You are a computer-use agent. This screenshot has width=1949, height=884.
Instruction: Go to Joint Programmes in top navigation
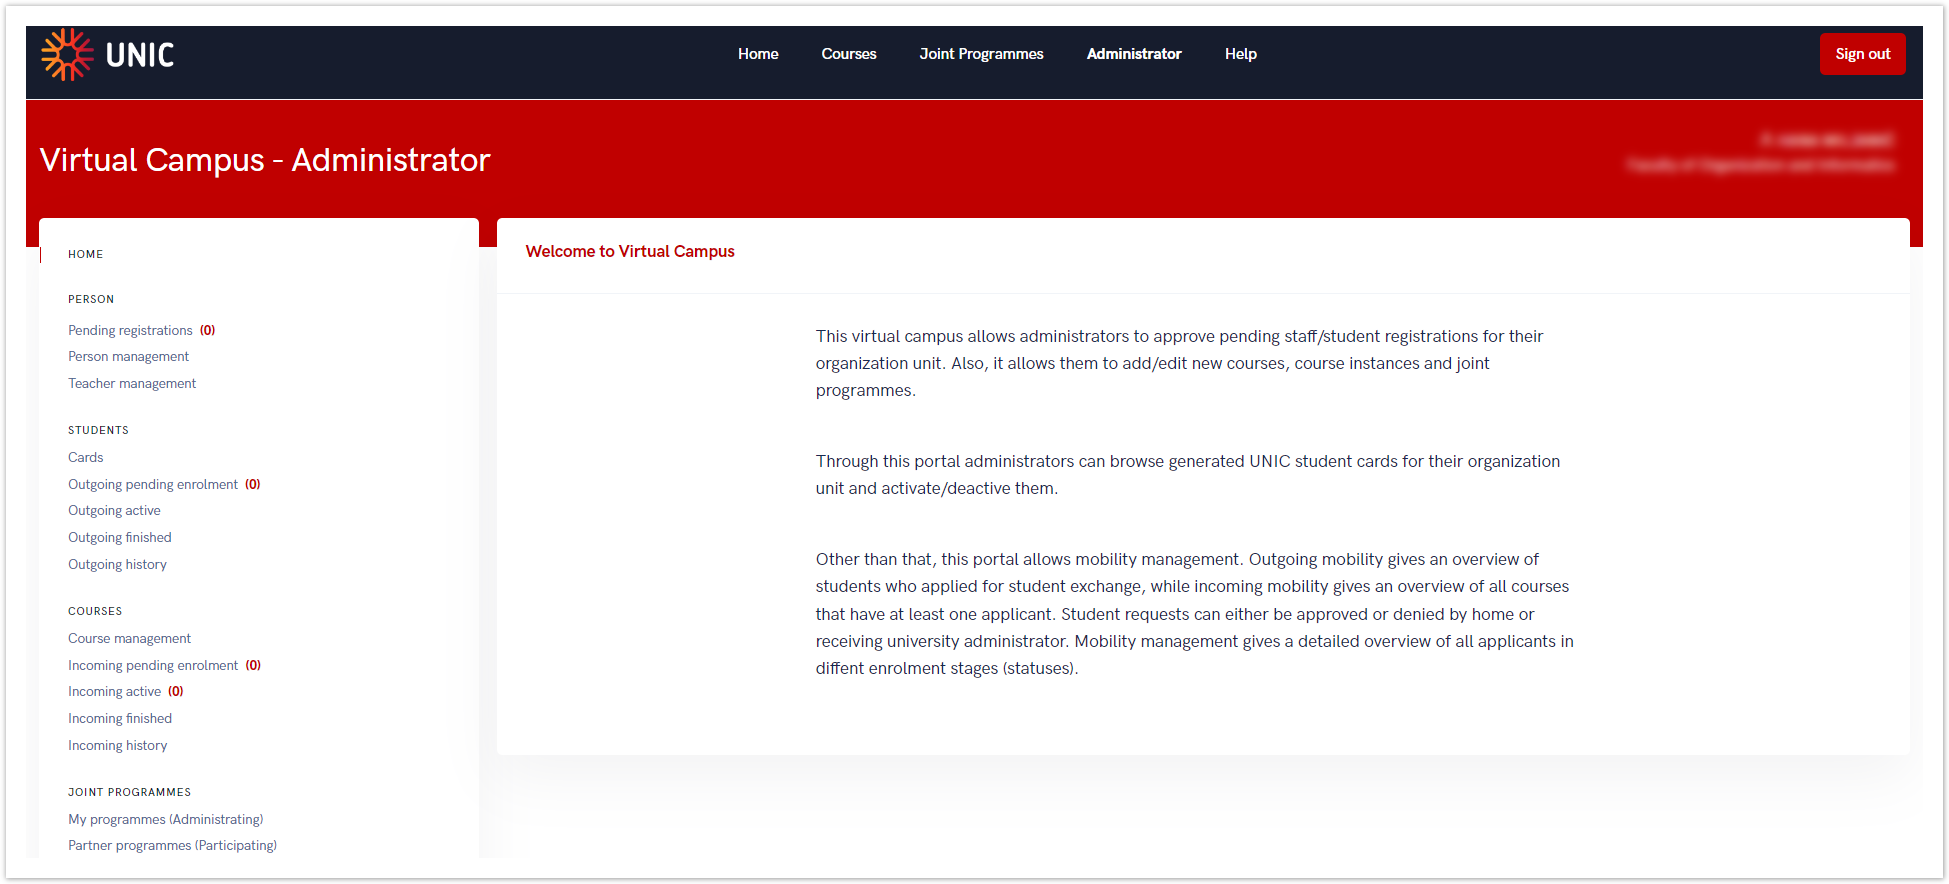coord(981,54)
